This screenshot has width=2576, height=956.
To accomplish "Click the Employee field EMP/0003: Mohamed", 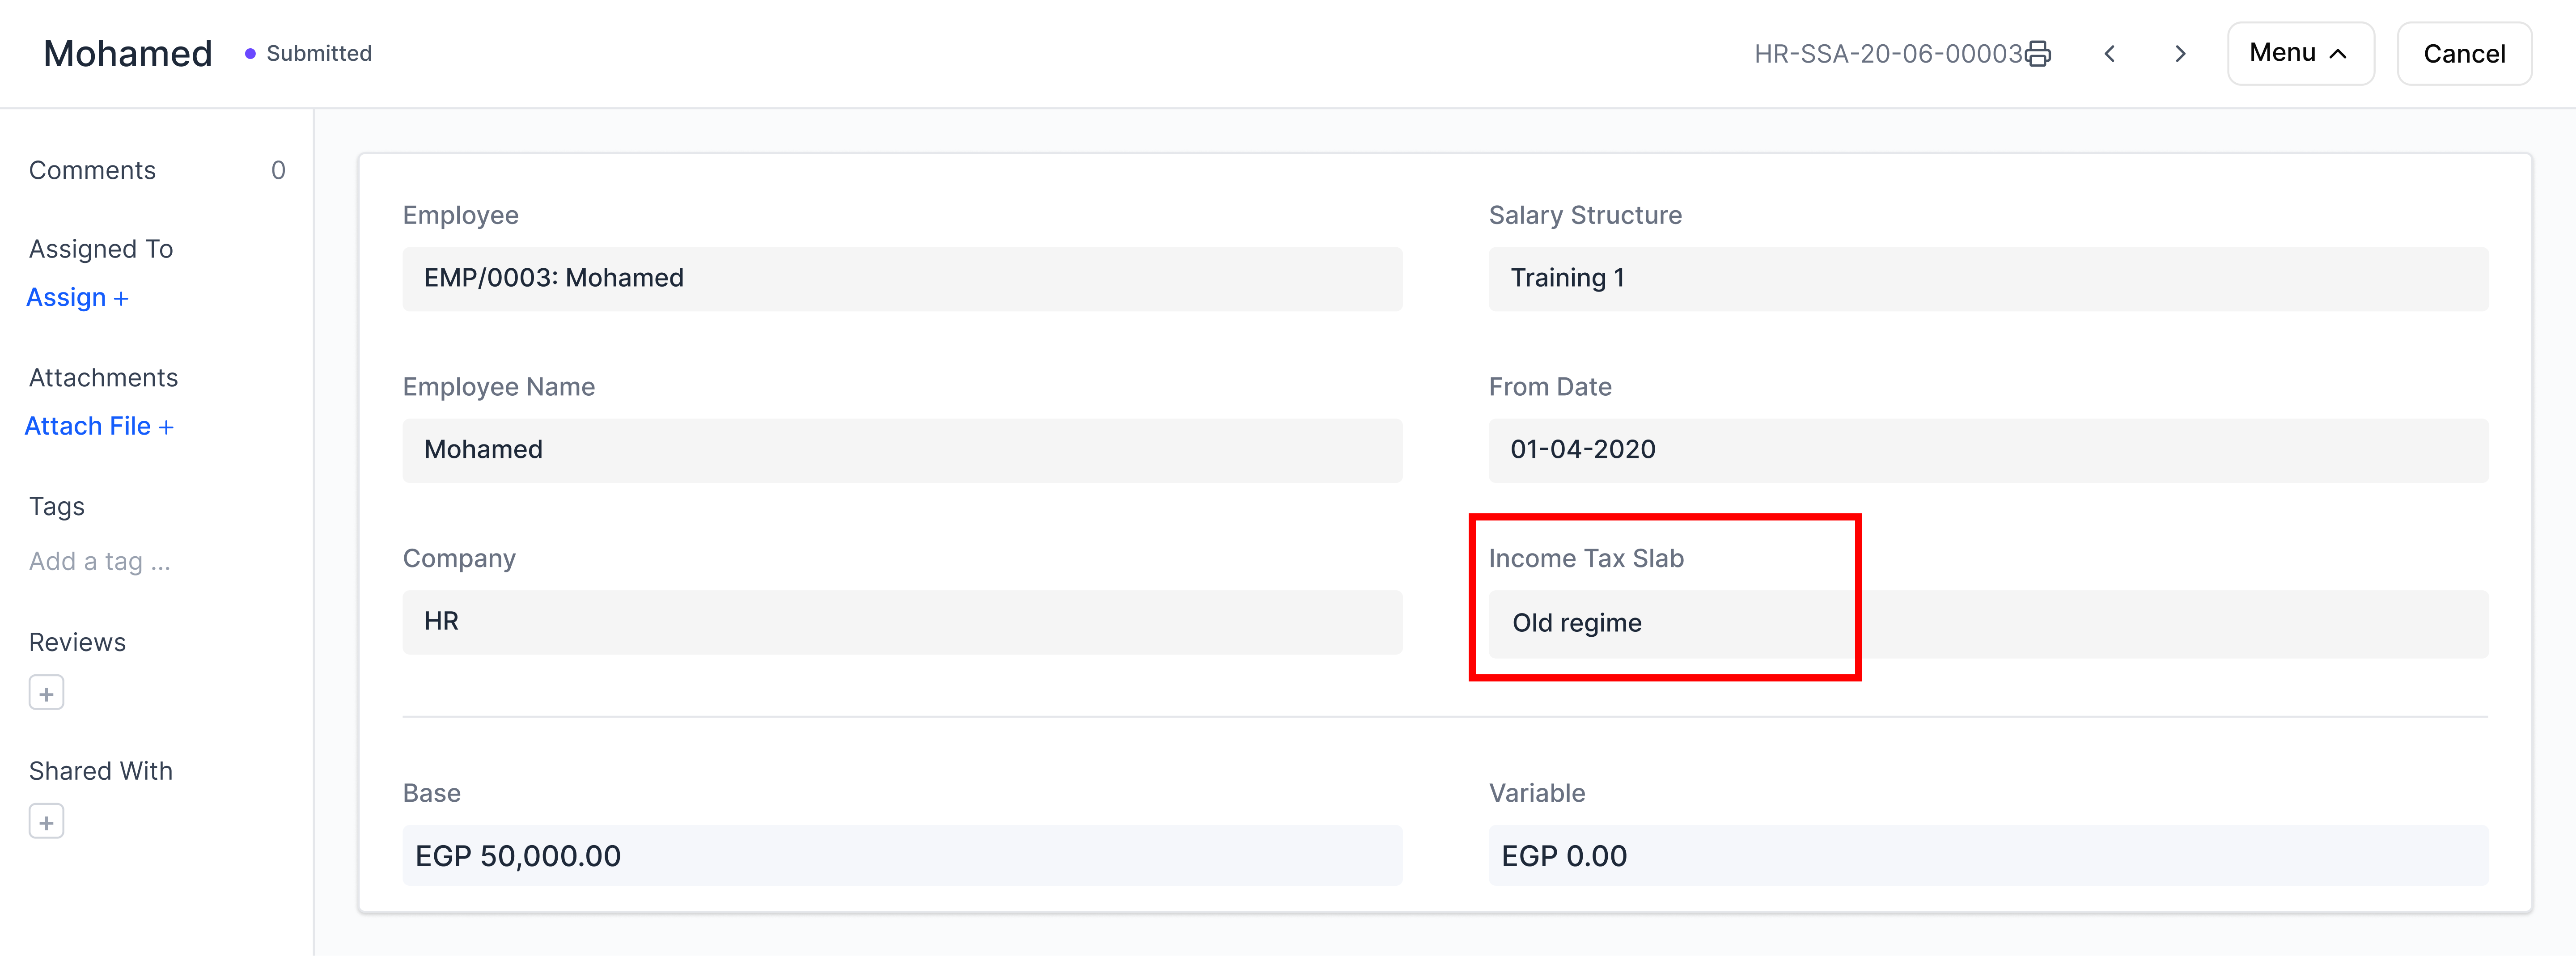I will [x=901, y=279].
